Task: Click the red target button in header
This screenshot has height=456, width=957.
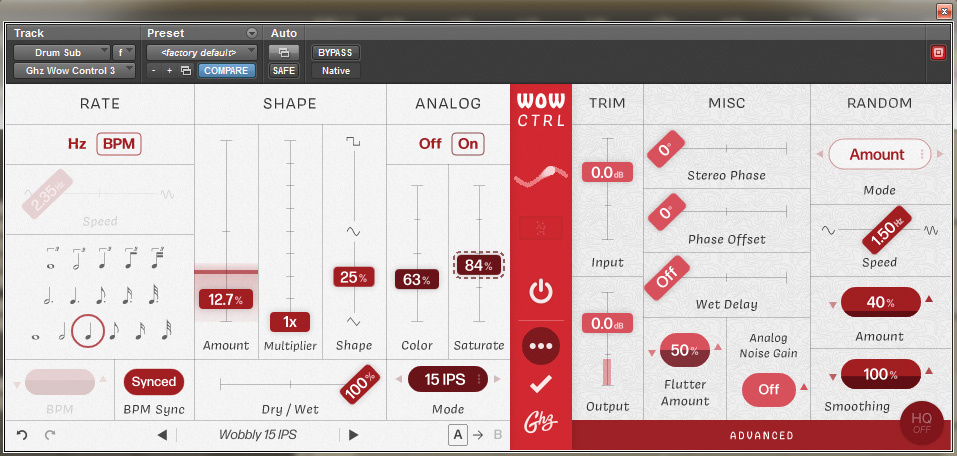Action: pos(938,52)
